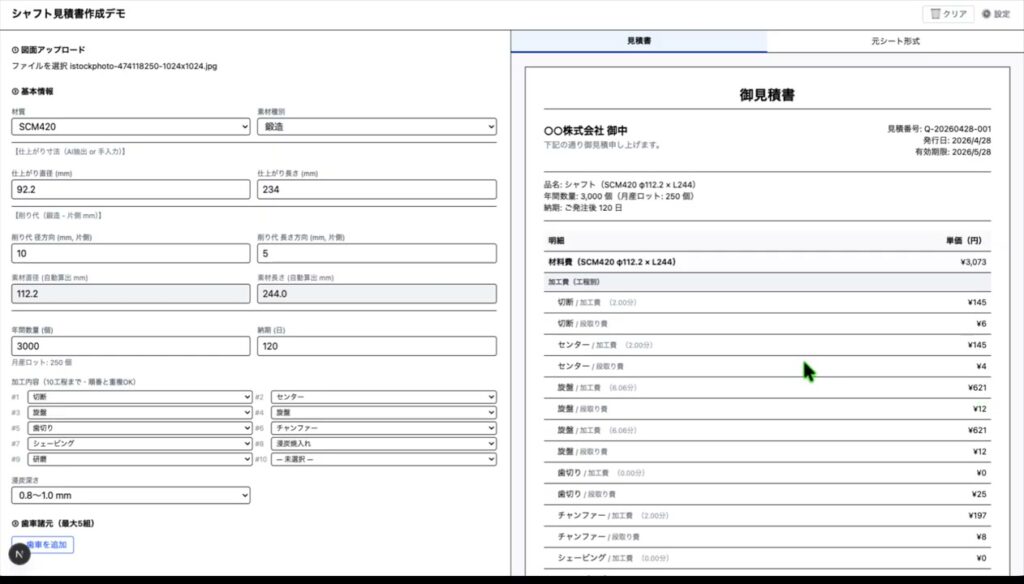Click ファイルを選択 to upload a drawing
1024x584 pixels.
point(39,66)
